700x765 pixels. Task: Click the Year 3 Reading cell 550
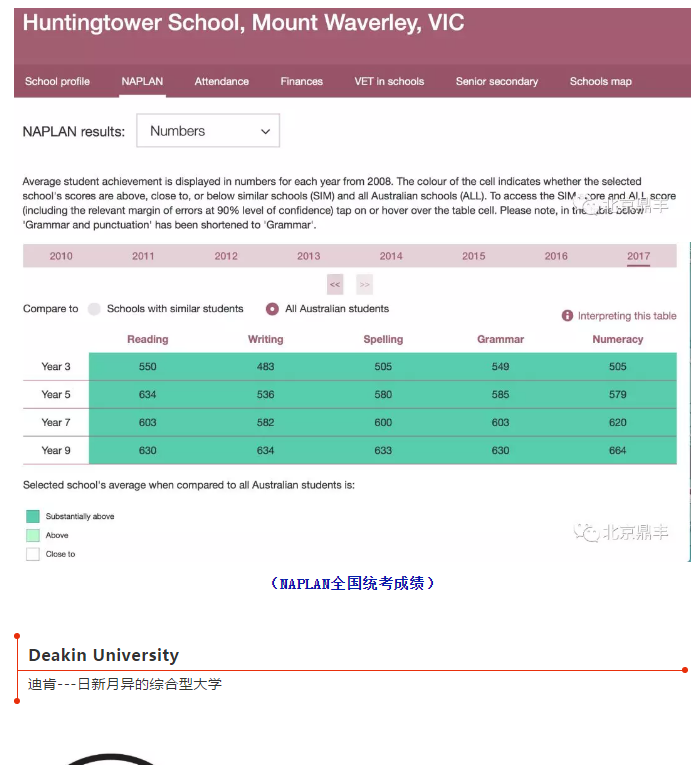point(147,367)
